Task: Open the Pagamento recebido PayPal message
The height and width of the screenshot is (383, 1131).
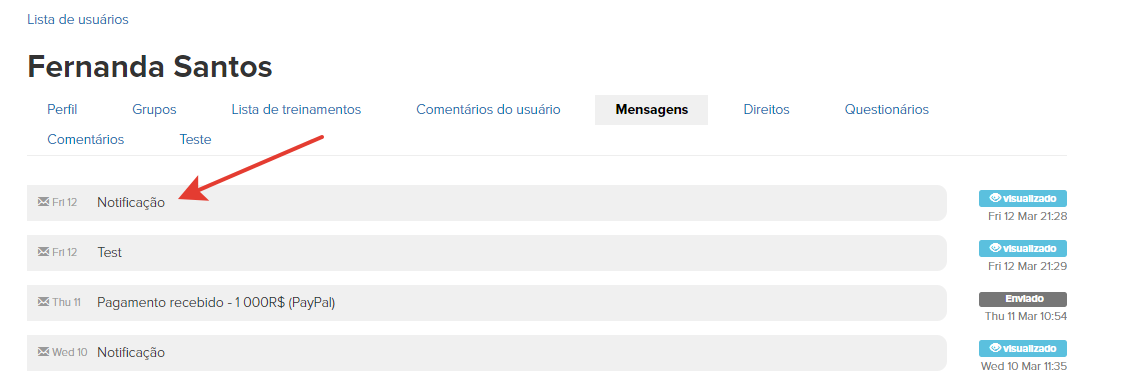Action: (486, 303)
